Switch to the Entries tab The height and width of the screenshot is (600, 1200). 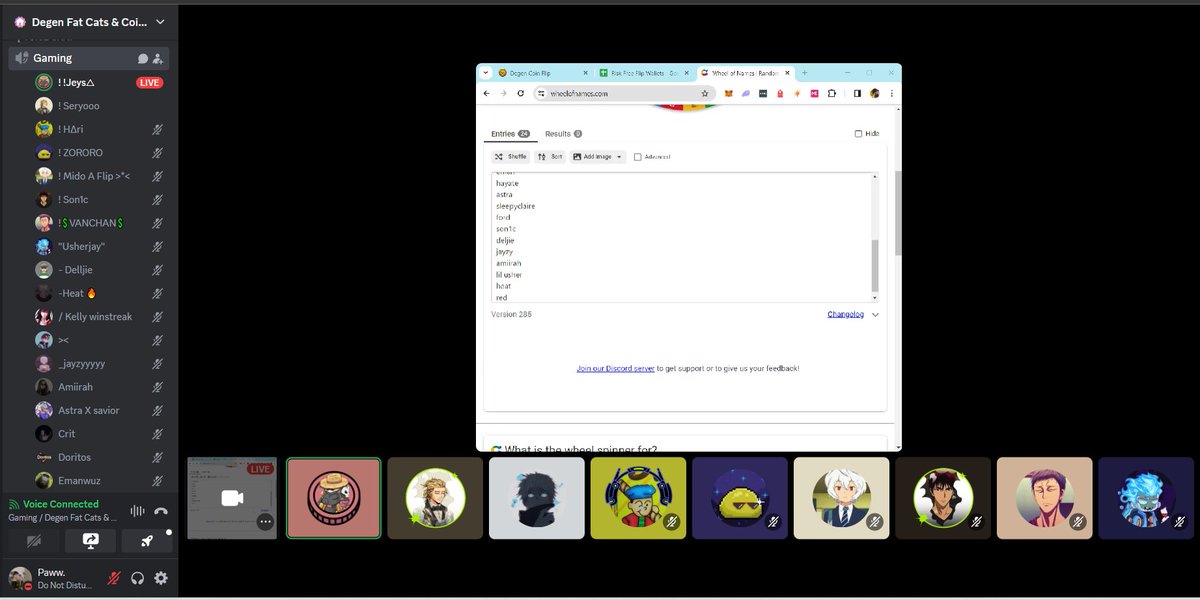coord(510,134)
